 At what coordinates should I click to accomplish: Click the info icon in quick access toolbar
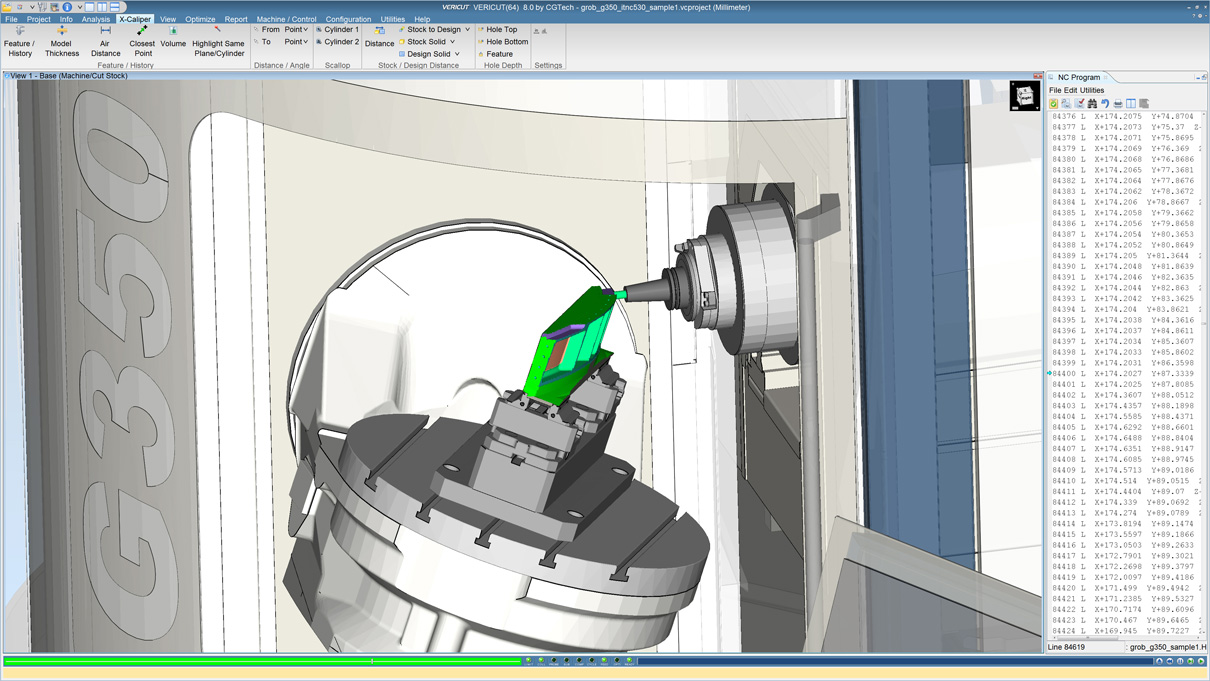67,7
